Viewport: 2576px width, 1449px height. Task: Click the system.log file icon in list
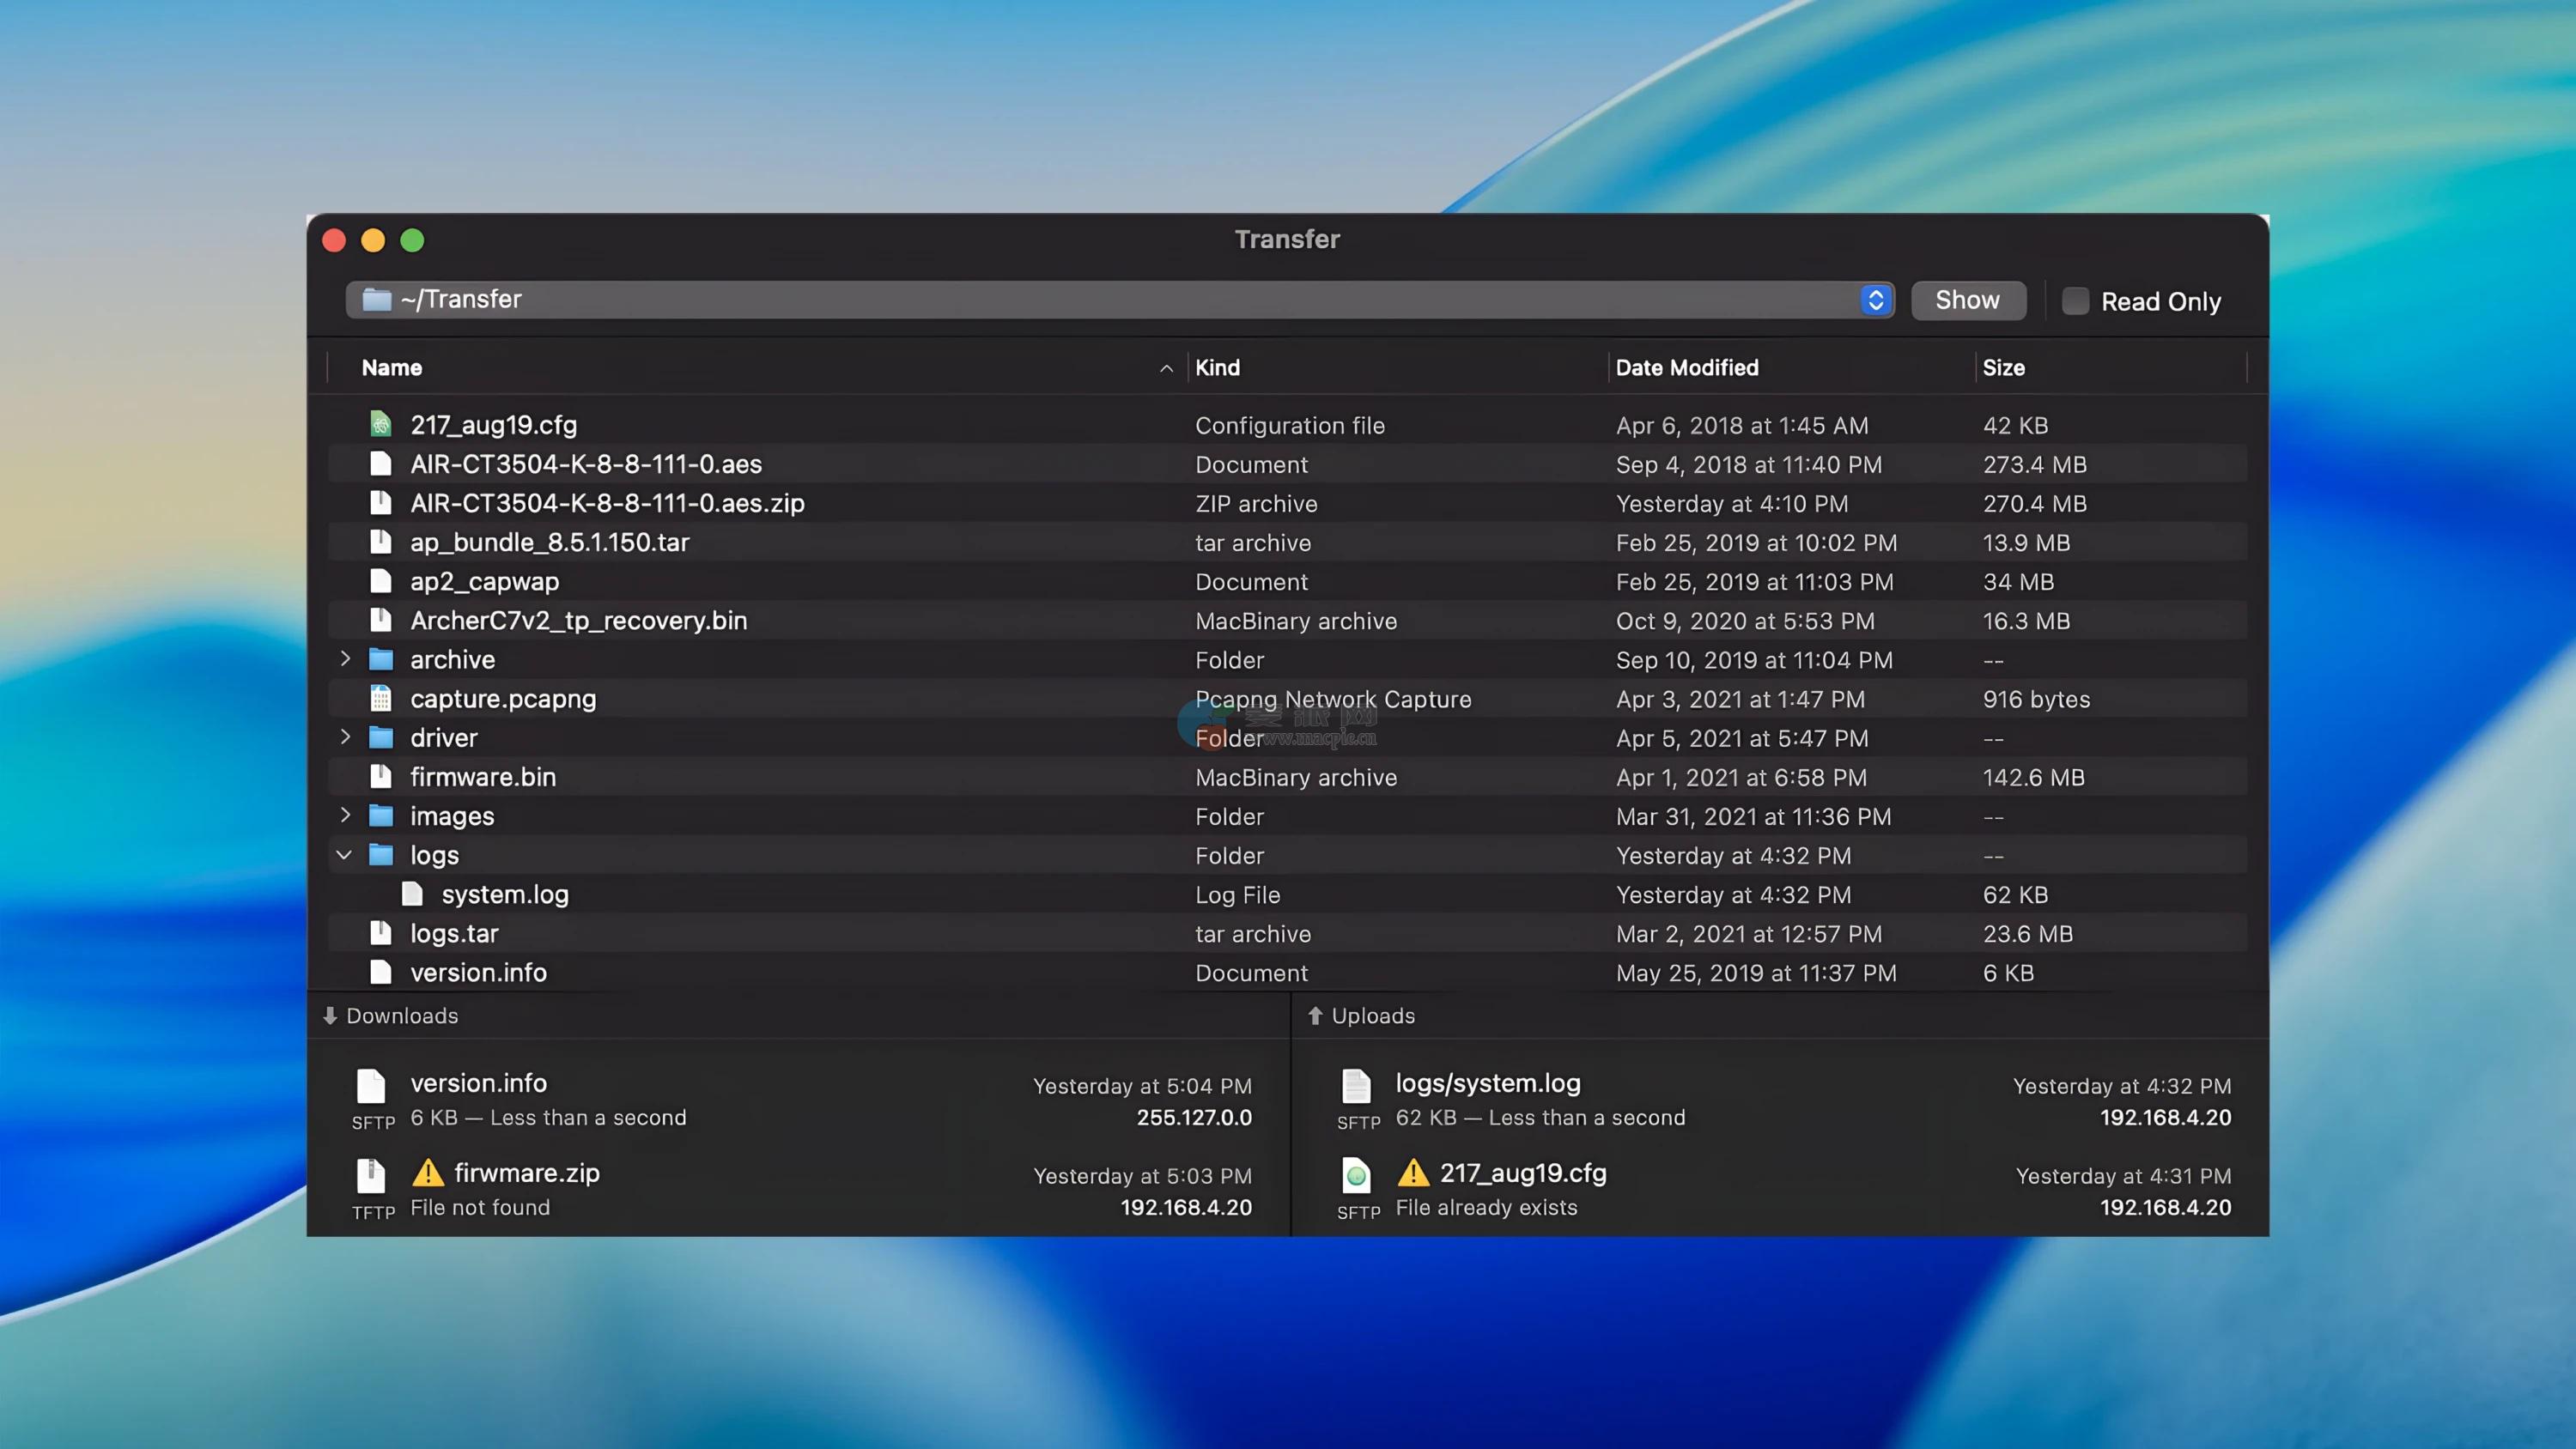412,894
